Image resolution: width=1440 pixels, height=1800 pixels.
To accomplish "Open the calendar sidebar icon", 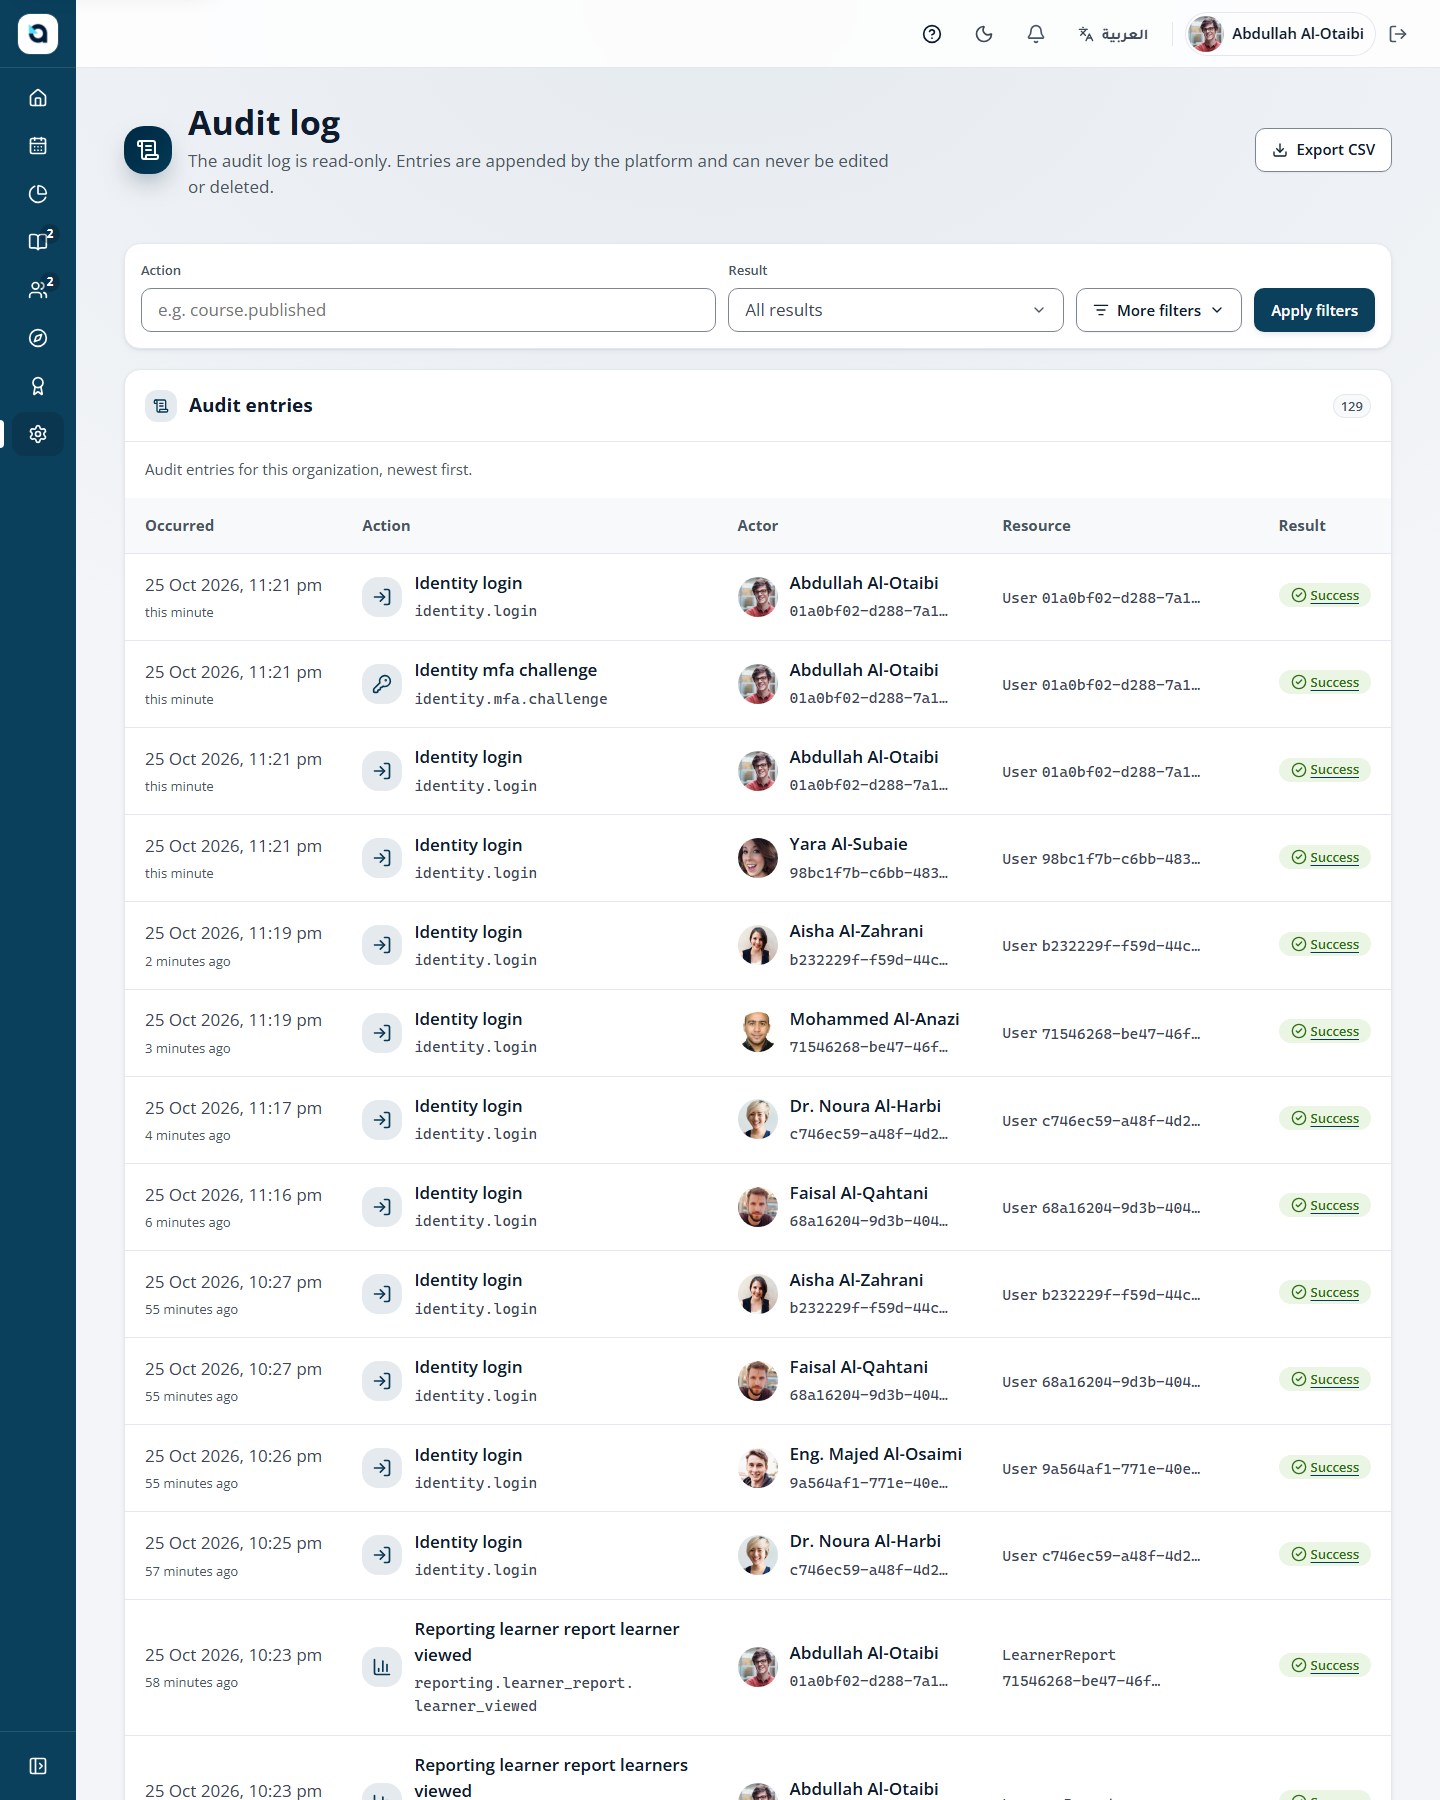I will click(38, 146).
